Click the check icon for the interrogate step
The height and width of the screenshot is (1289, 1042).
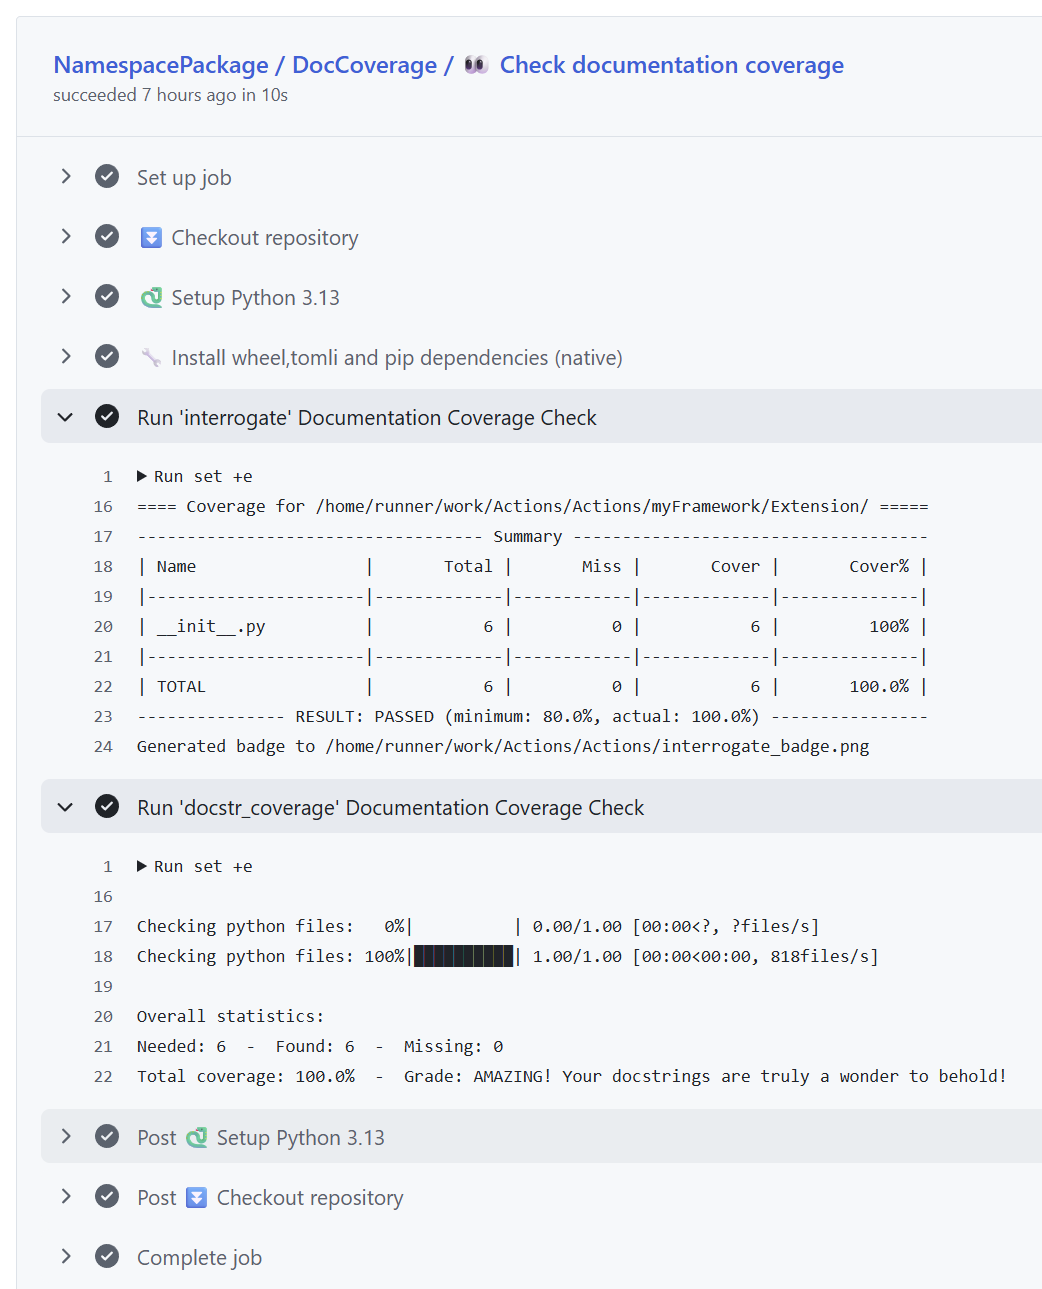click(x=107, y=417)
